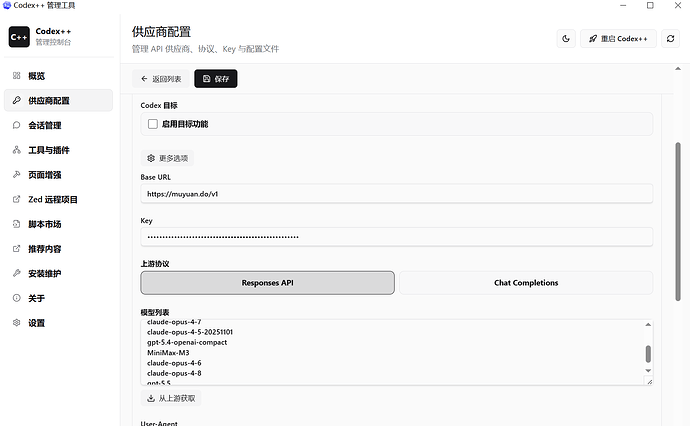
Task: Click the wrench icon for 安装维护
Action: pyautogui.click(x=17, y=273)
